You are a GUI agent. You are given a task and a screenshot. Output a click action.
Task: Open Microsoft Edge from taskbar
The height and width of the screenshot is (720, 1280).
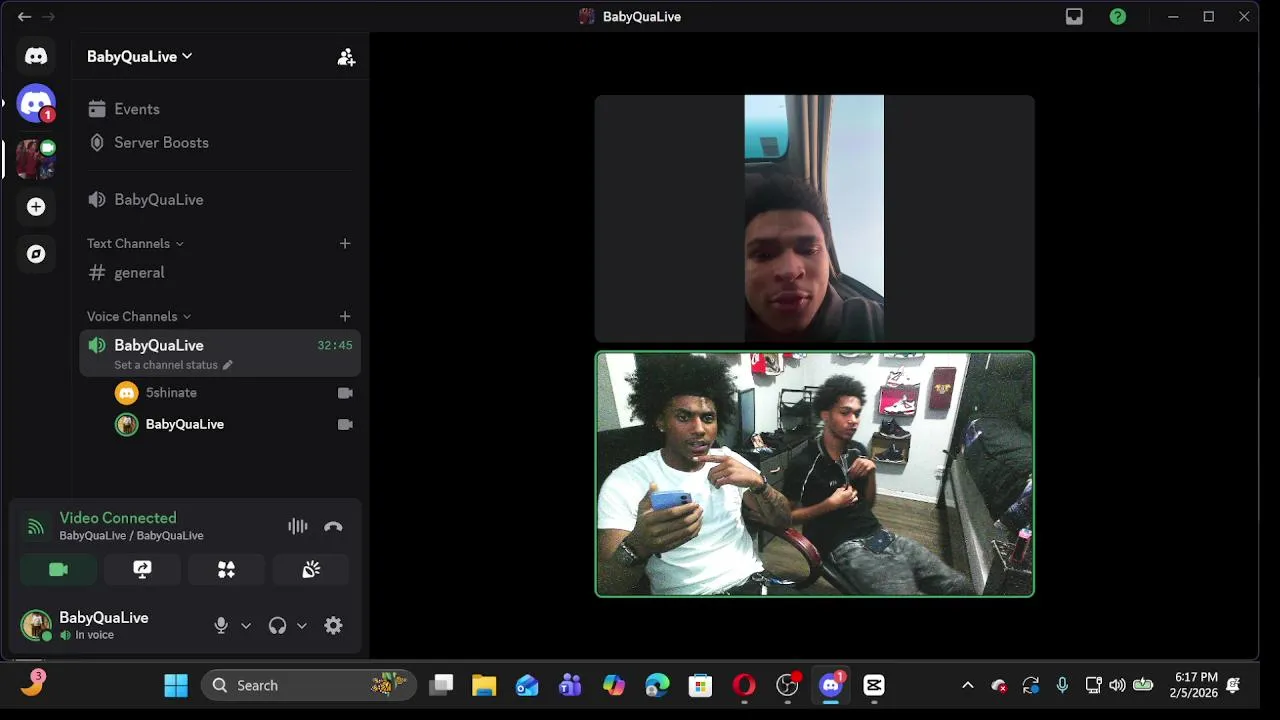pyautogui.click(x=657, y=685)
